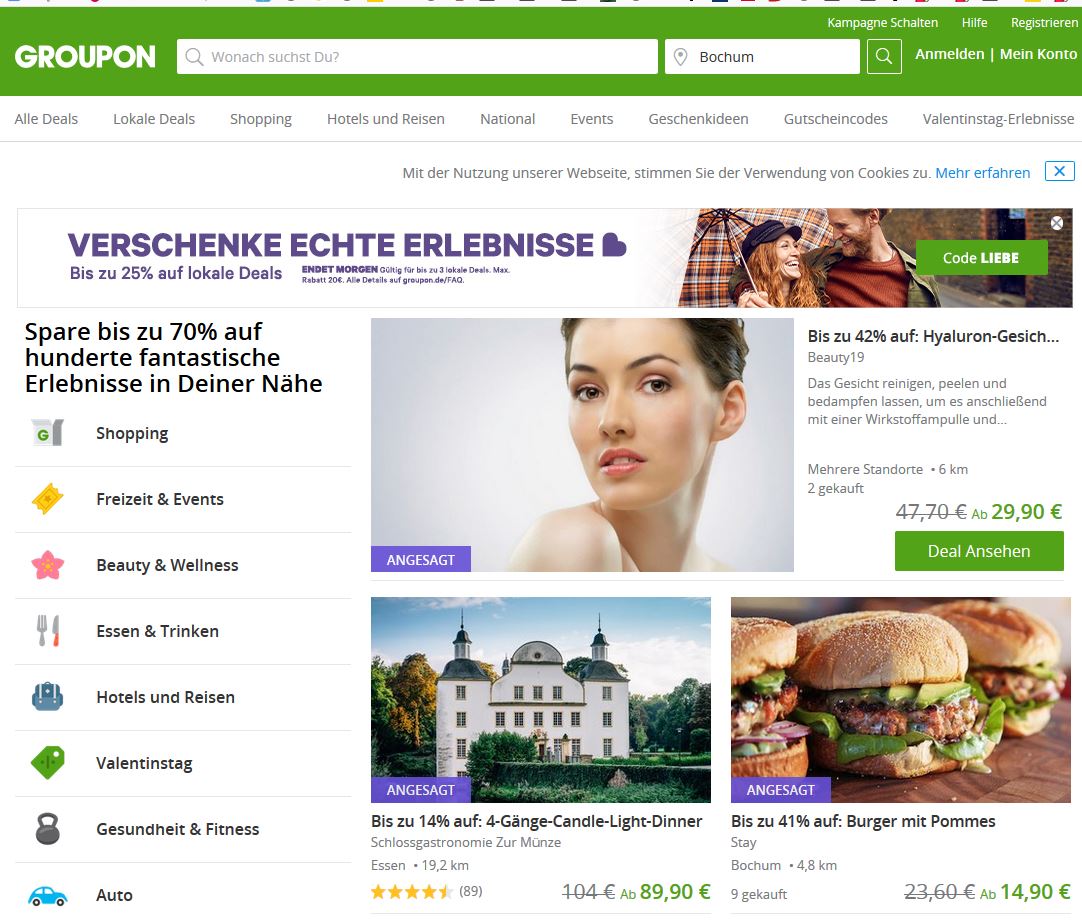Click the Code LIEBE banner button
The height and width of the screenshot is (922, 1082).
pos(981,257)
